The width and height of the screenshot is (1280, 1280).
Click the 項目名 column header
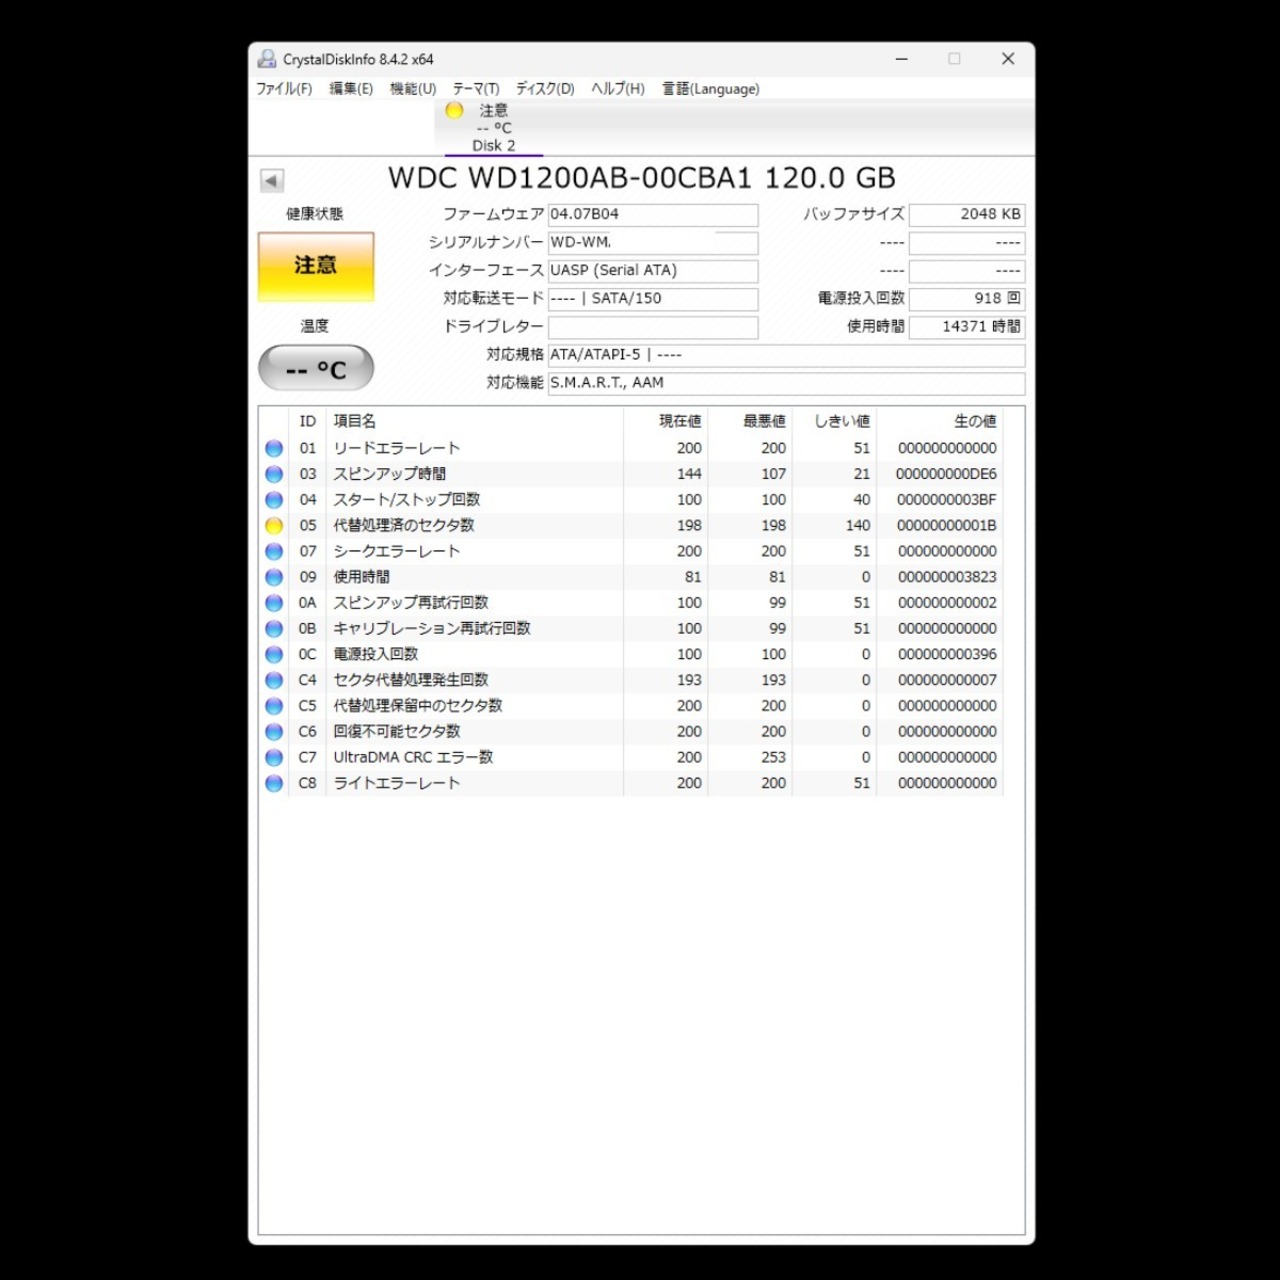[x=354, y=422]
